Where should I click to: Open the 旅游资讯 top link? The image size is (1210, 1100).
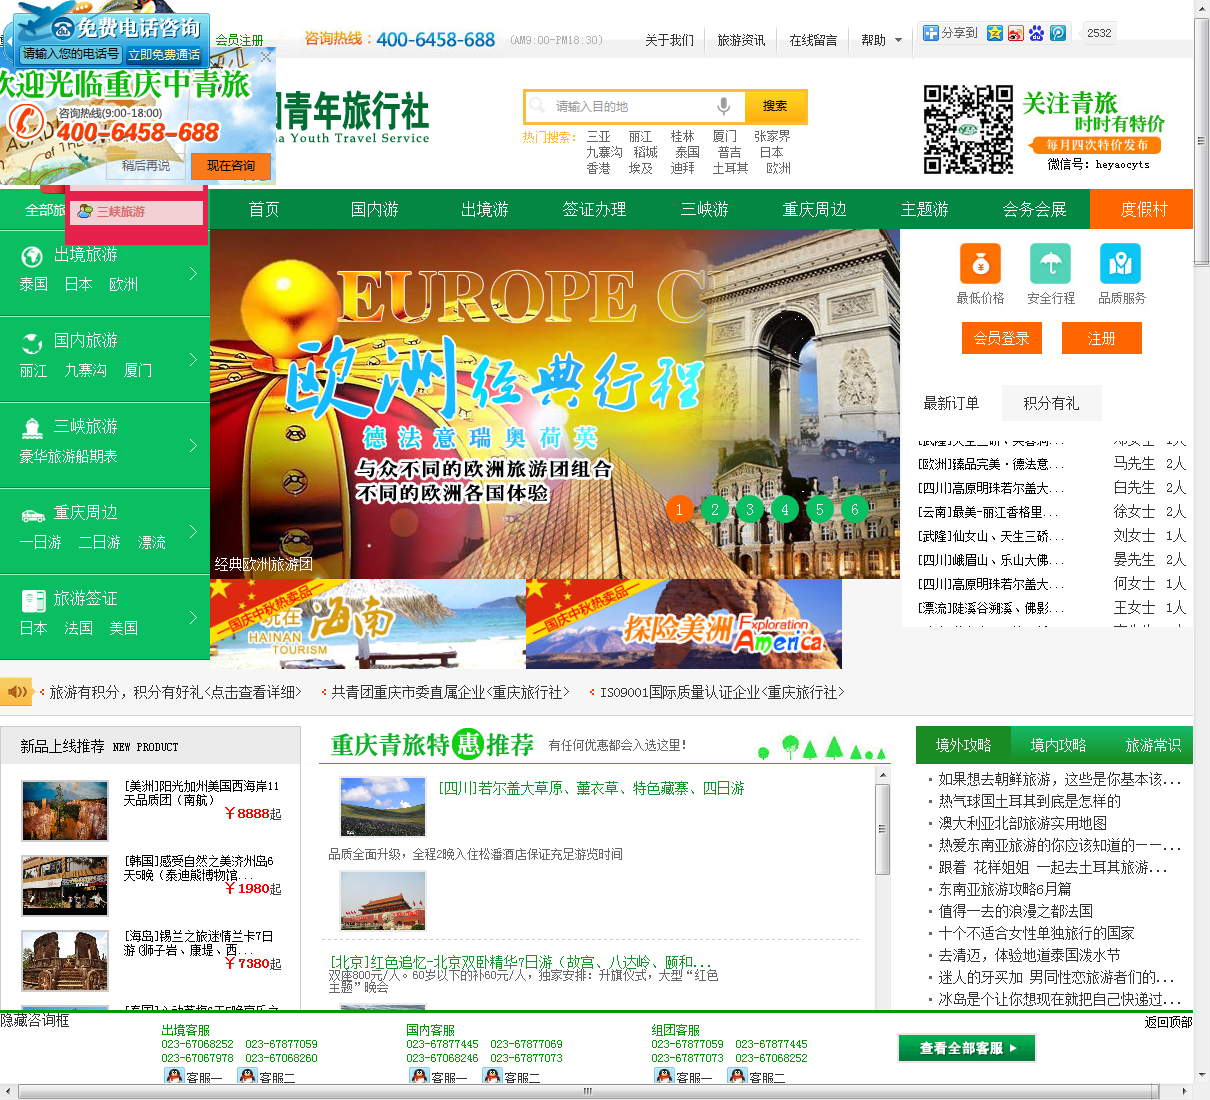coord(741,40)
